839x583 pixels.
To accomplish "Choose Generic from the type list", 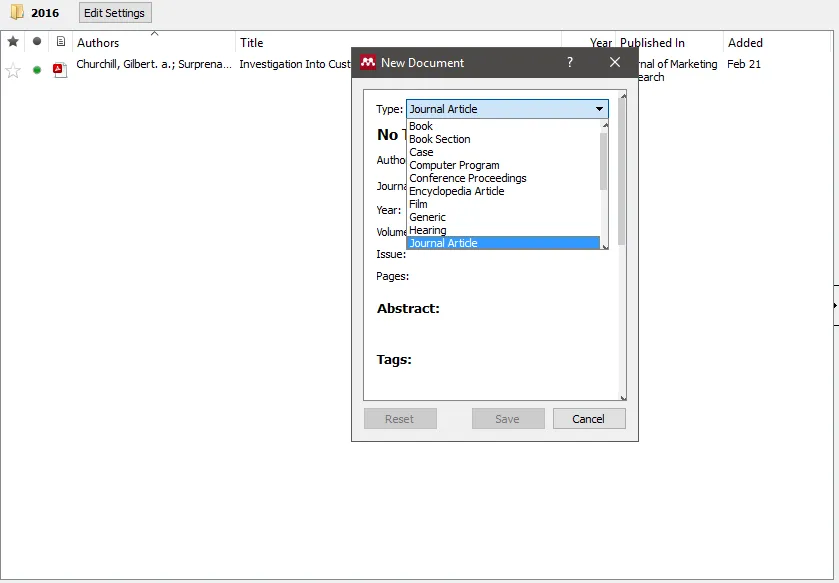I will point(427,217).
